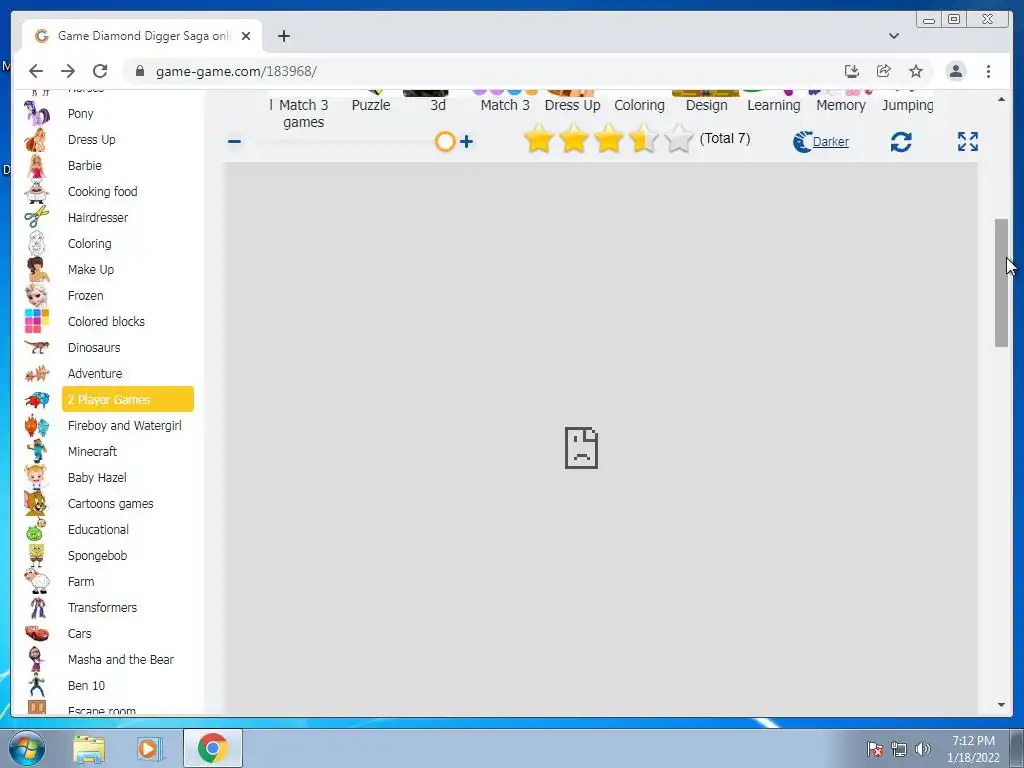The width and height of the screenshot is (1024, 768).
Task: Open a new tab with the plus button
Action: [x=283, y=36]
